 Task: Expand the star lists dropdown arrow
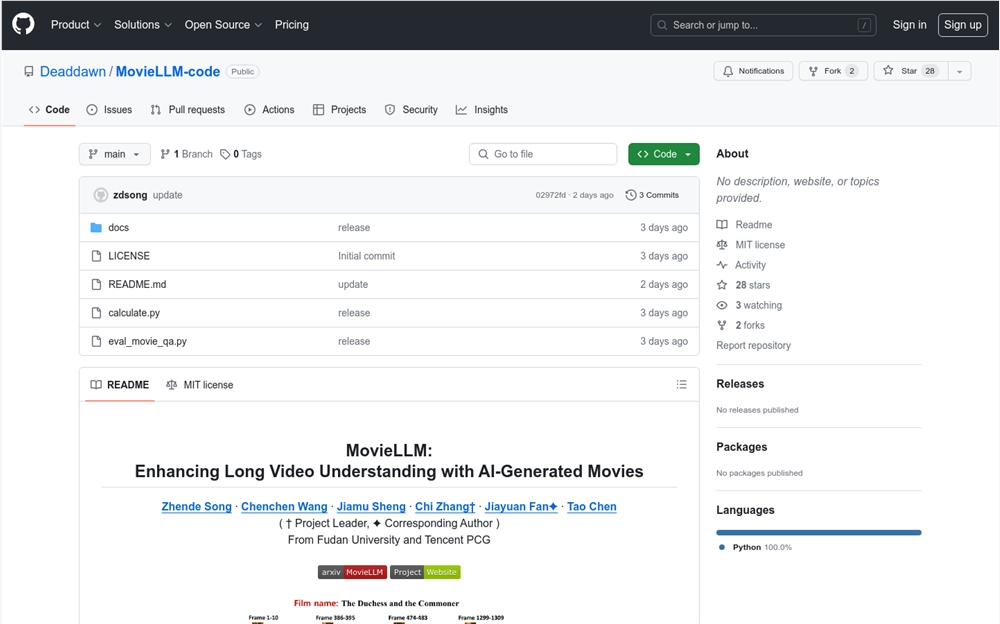(959, 71)
